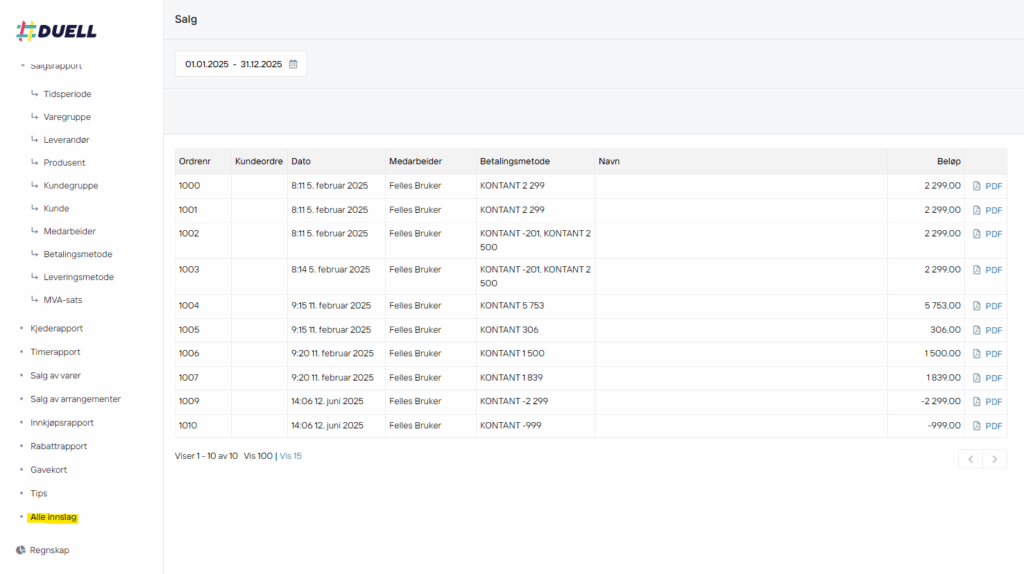Open PDF icon for order 1007
The width and height of the screenshot is (1024, 574).
click(x=977, y=378)
